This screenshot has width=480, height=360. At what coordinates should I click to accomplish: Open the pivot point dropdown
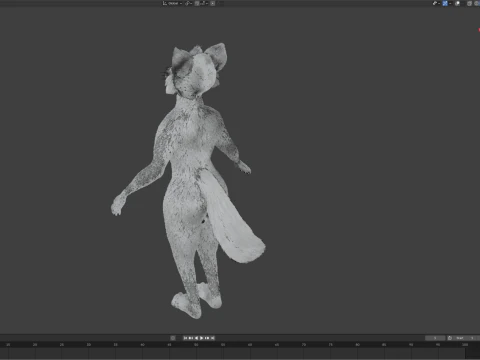(x=188, y=3)
